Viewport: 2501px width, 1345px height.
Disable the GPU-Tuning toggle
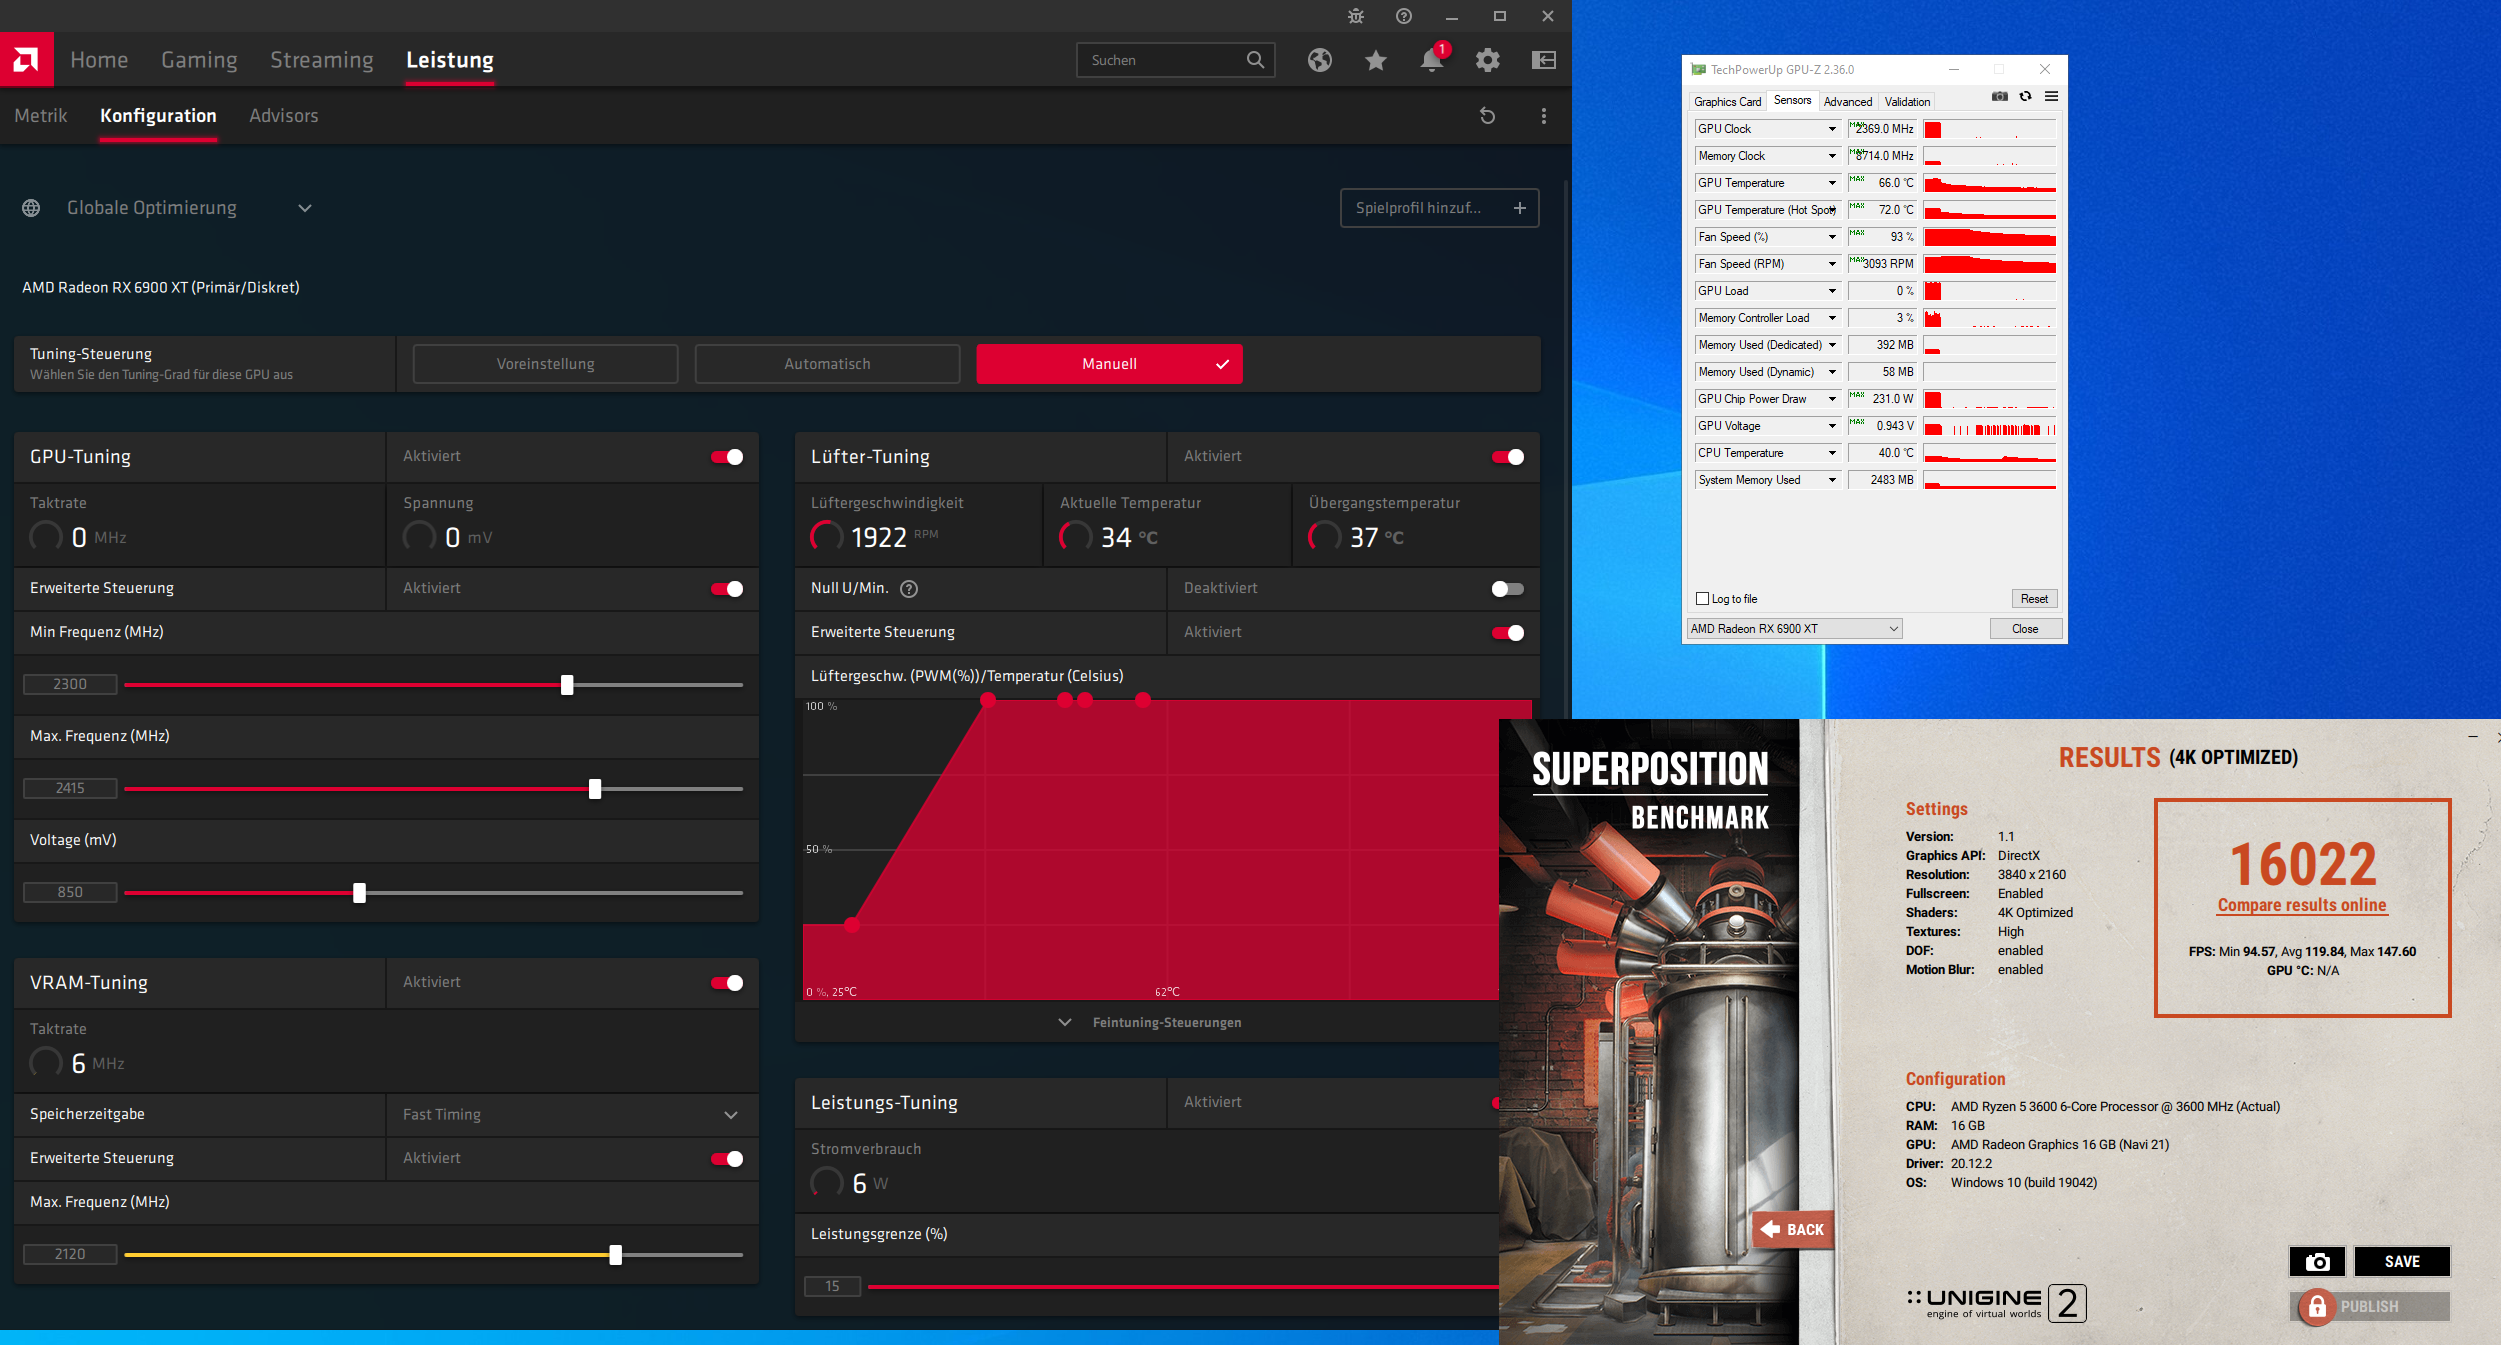[727, 457]
